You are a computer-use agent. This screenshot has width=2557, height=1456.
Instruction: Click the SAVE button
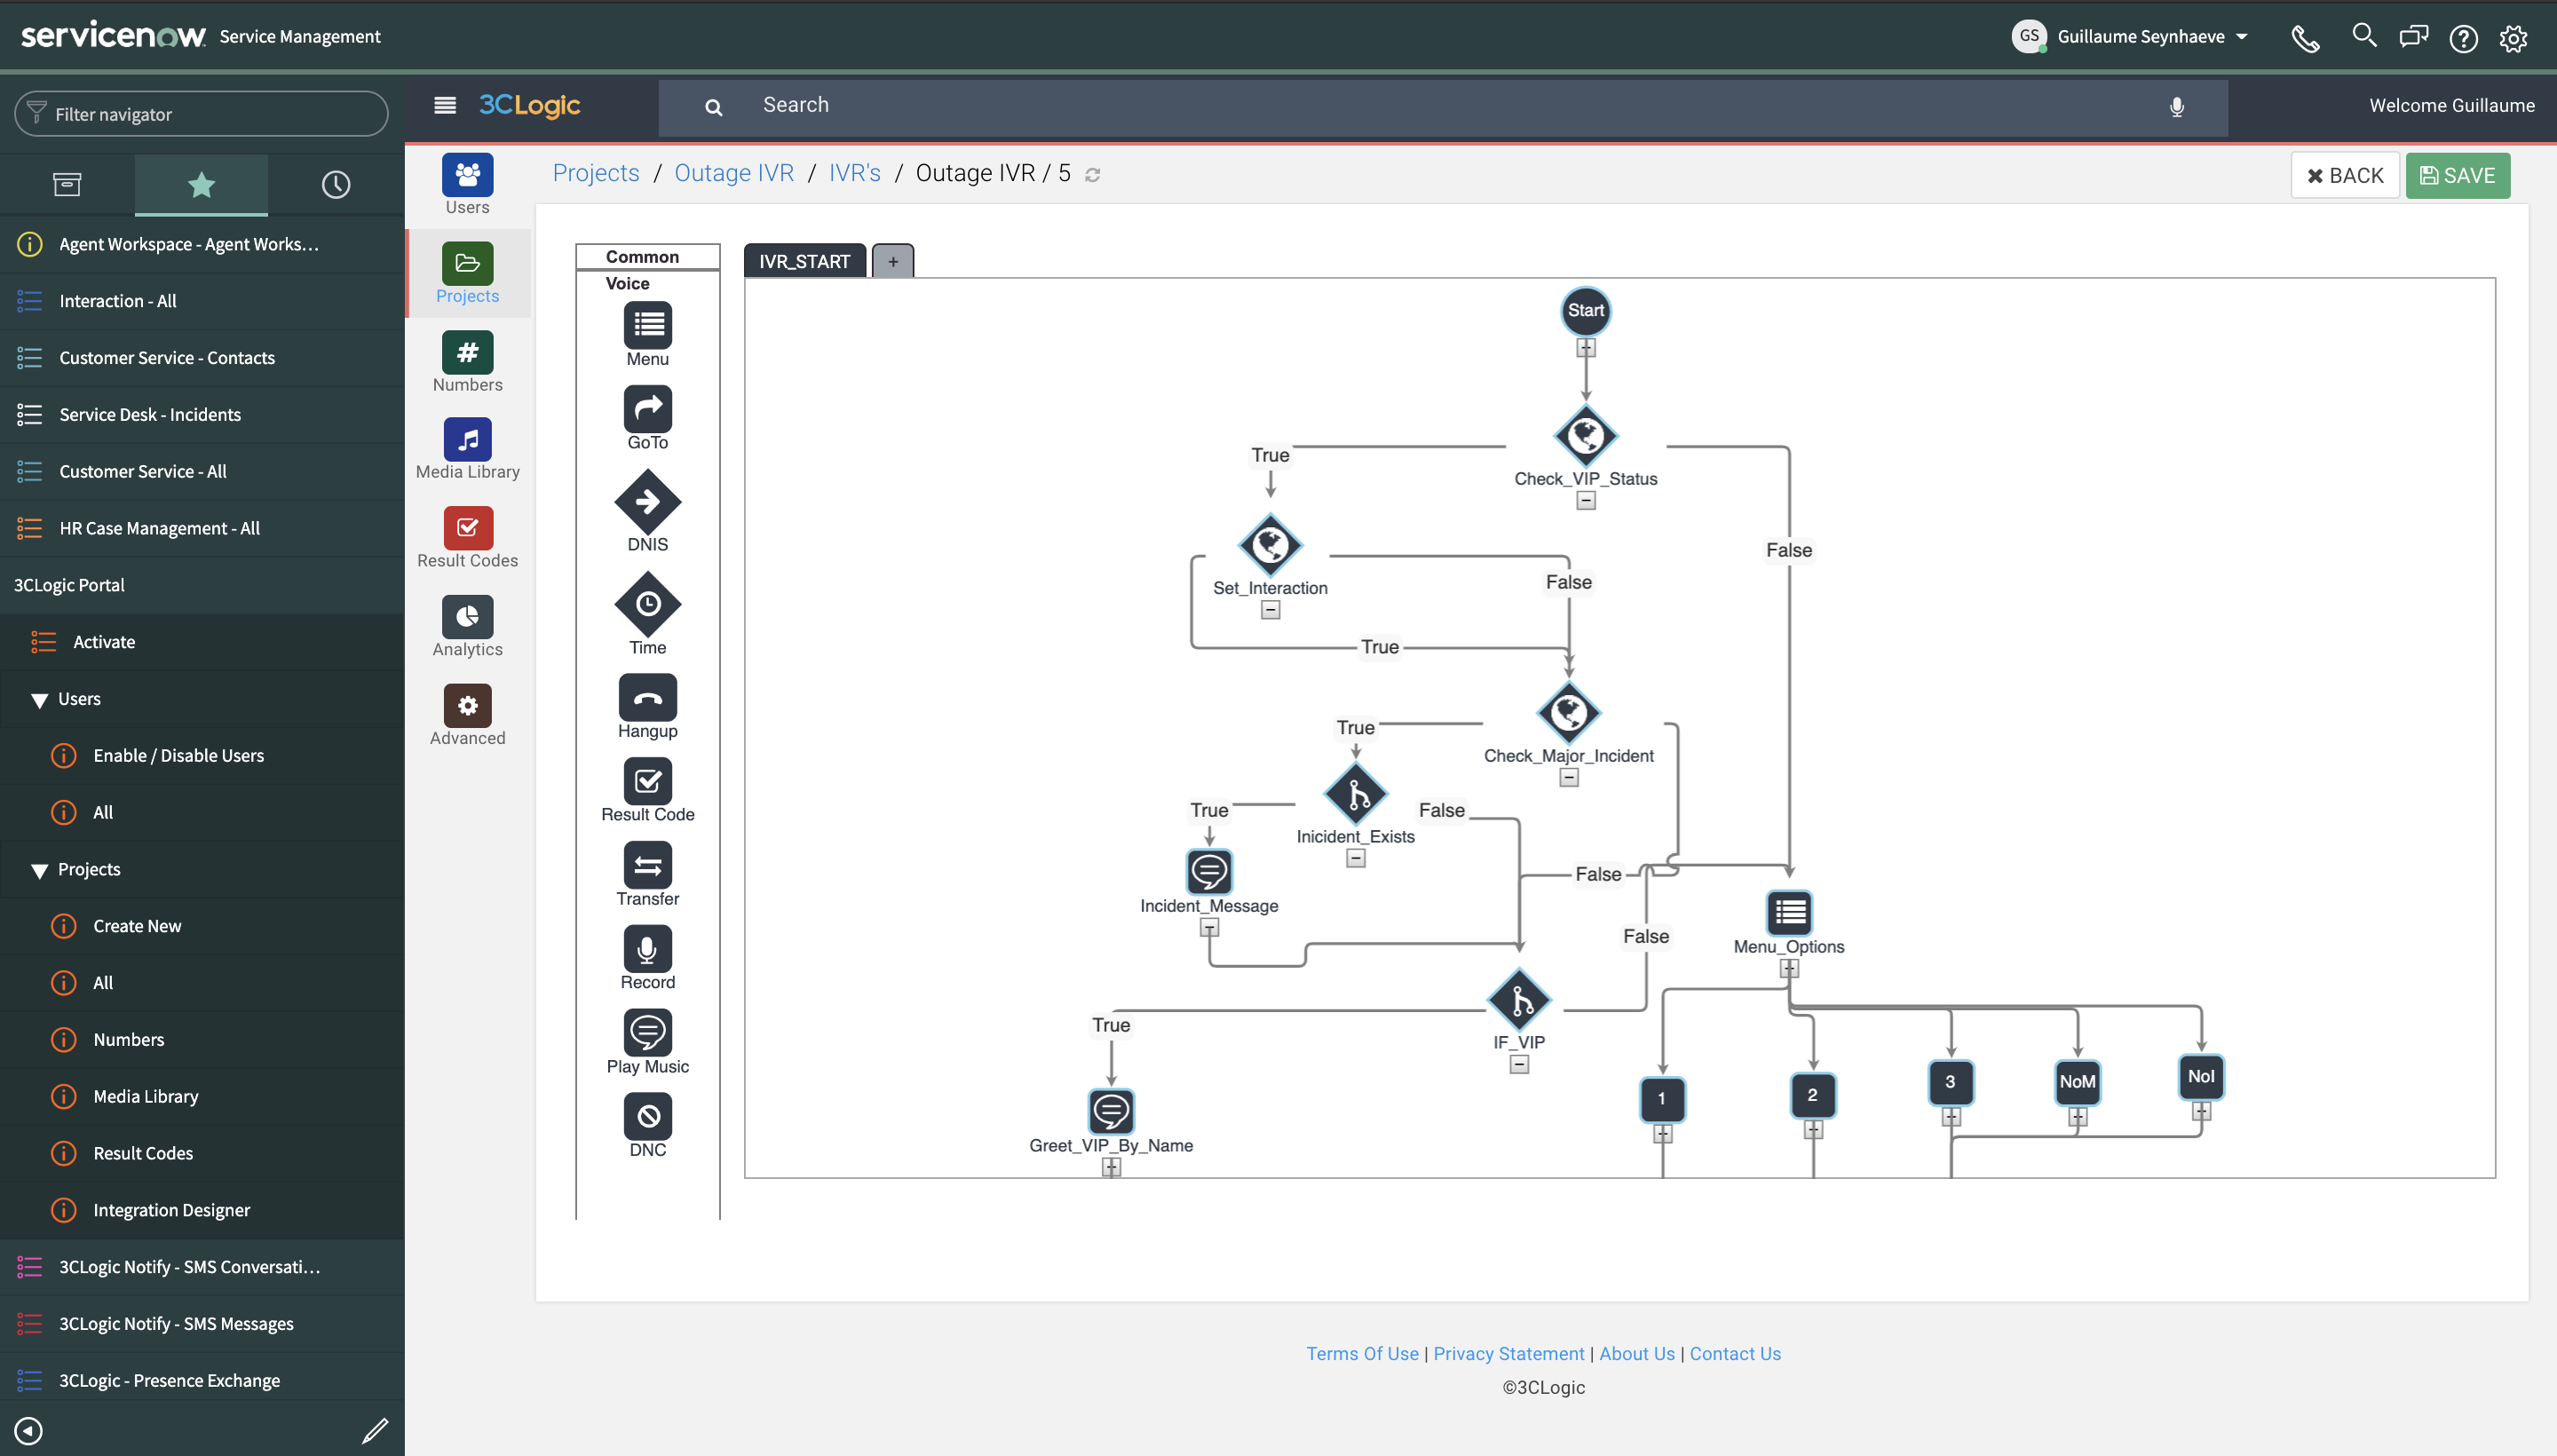[x=2458, y=174]
